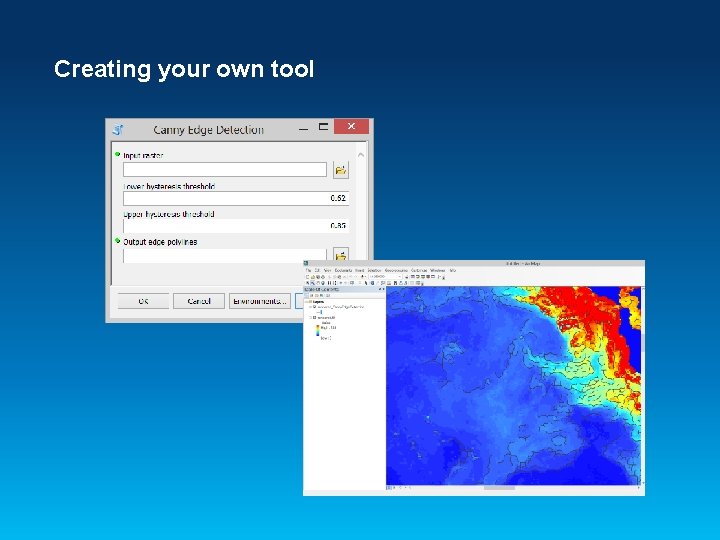This screenshot has width=720, height=540.
Task: Open the Geoprocessing menu in ArcMap
Action: (396, 270)
